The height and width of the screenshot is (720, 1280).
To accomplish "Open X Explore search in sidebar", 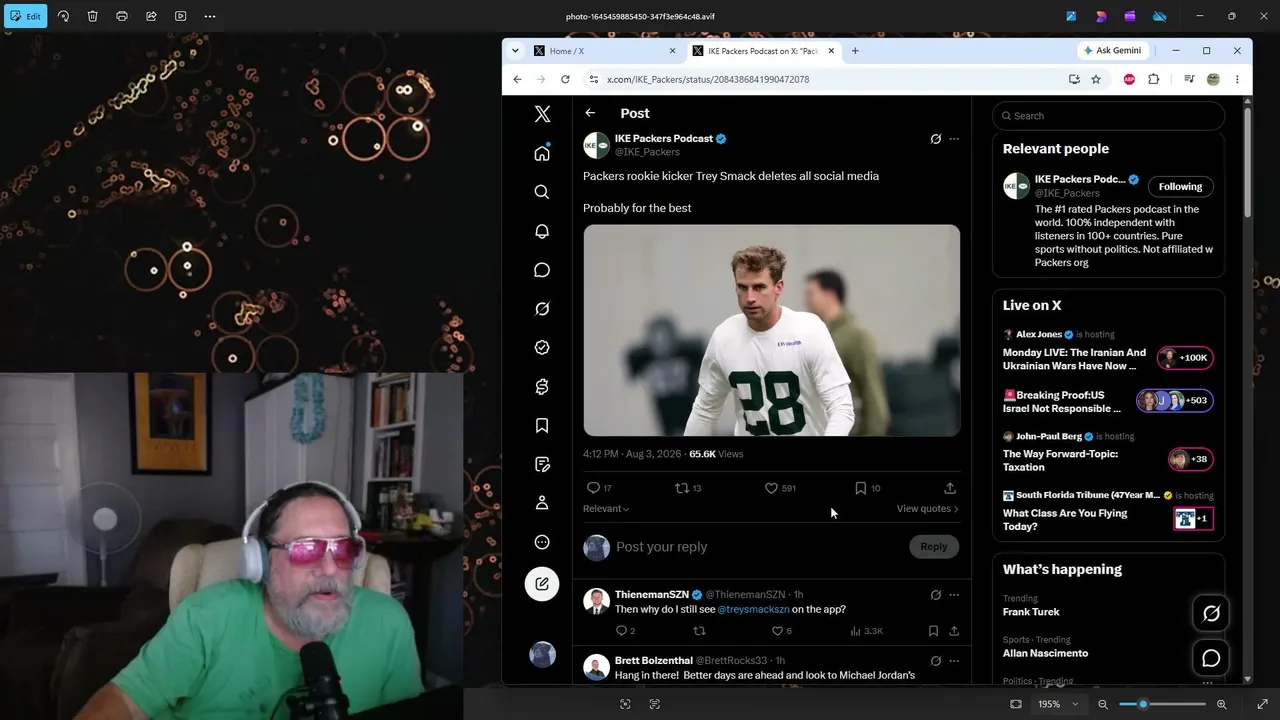I will pyautogui.click(x=542, y=192).
